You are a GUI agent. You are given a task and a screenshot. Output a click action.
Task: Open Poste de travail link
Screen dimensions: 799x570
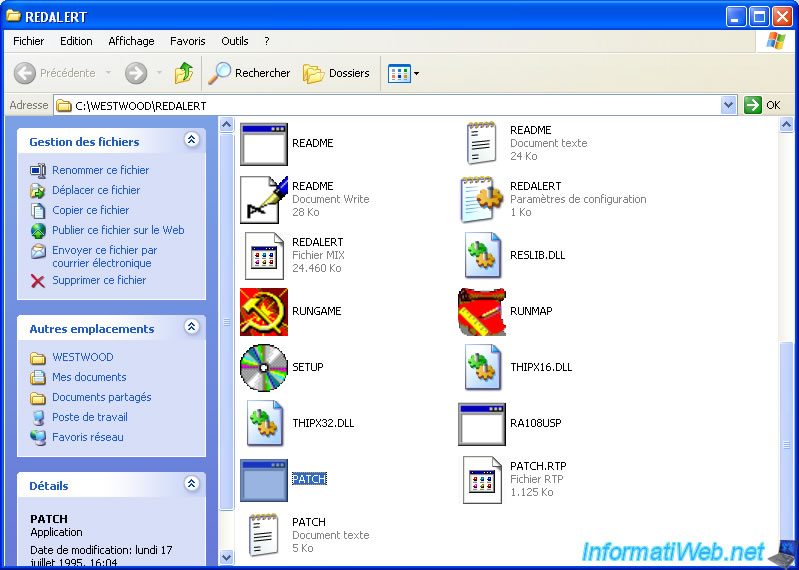(x=90, y=417)
